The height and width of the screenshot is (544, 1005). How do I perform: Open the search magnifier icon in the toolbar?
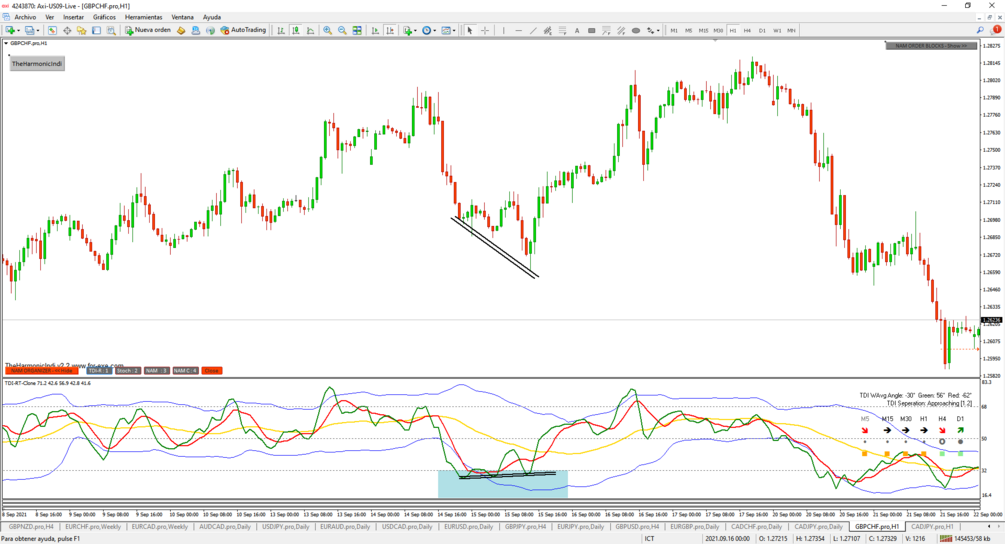980,30
